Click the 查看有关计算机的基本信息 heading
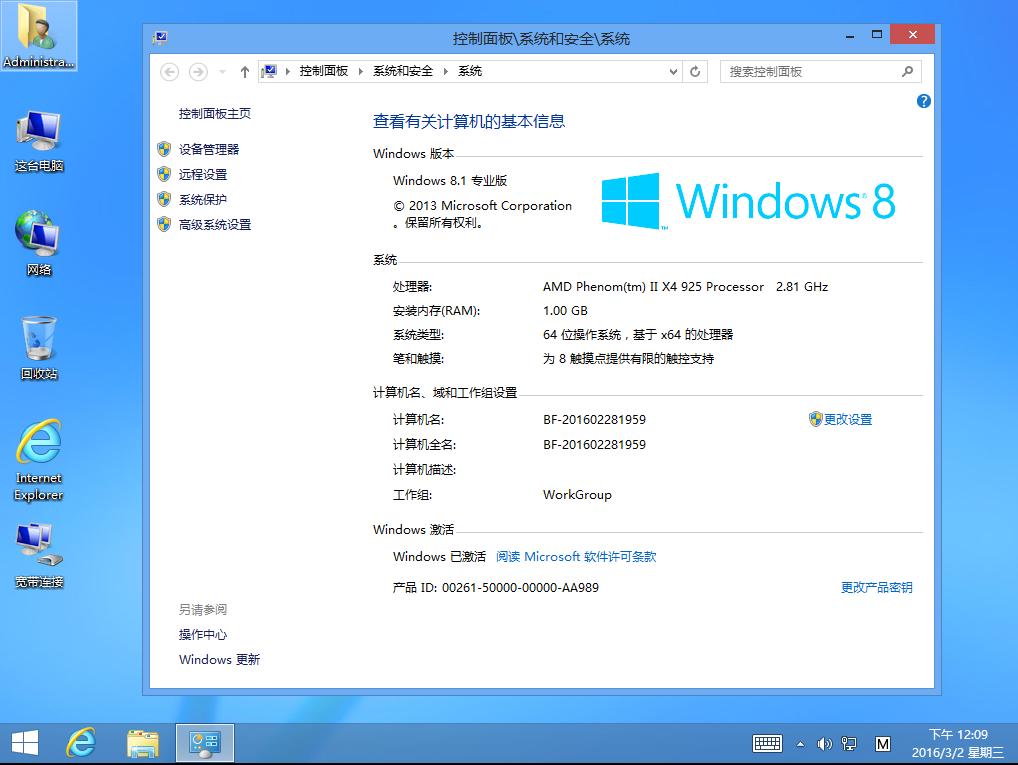 (469, 121)
